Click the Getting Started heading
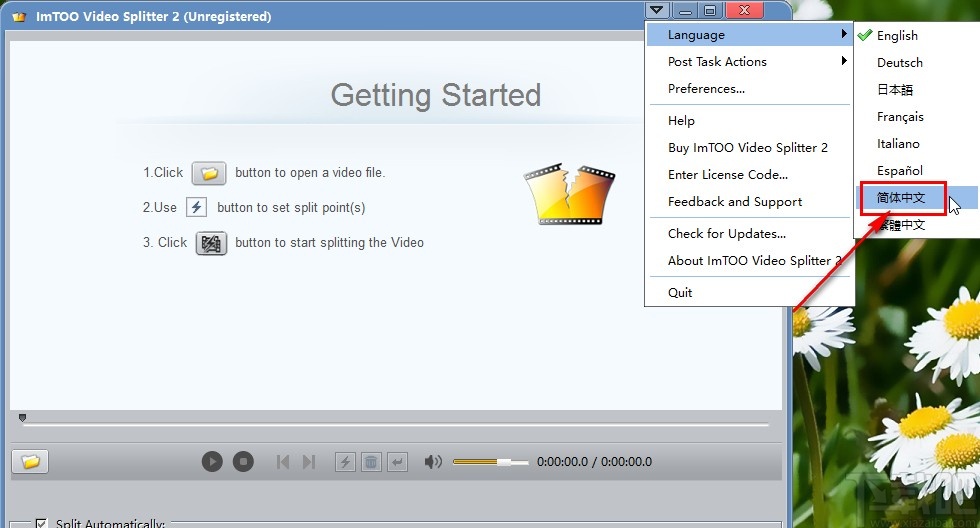The height and width of the screenshot is (528, 980). point(436,96)
